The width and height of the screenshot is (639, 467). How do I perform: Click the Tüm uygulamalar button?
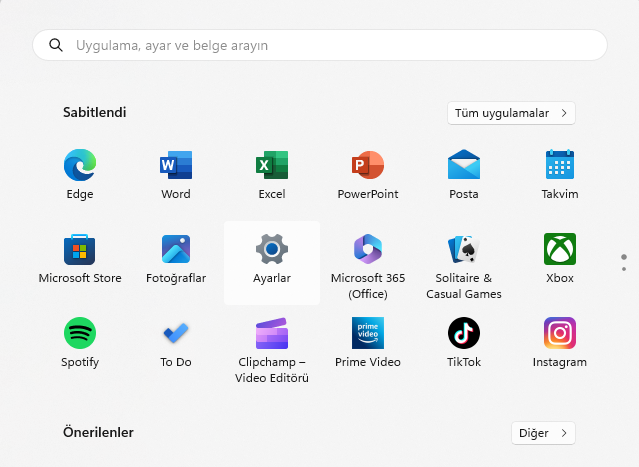(511, 113)
